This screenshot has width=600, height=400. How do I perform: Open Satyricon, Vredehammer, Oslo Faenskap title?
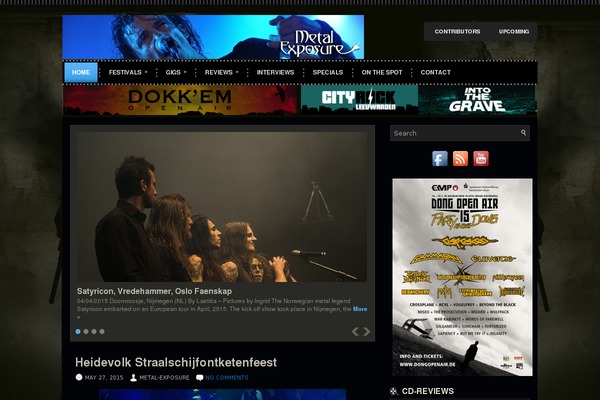[154, 291]
